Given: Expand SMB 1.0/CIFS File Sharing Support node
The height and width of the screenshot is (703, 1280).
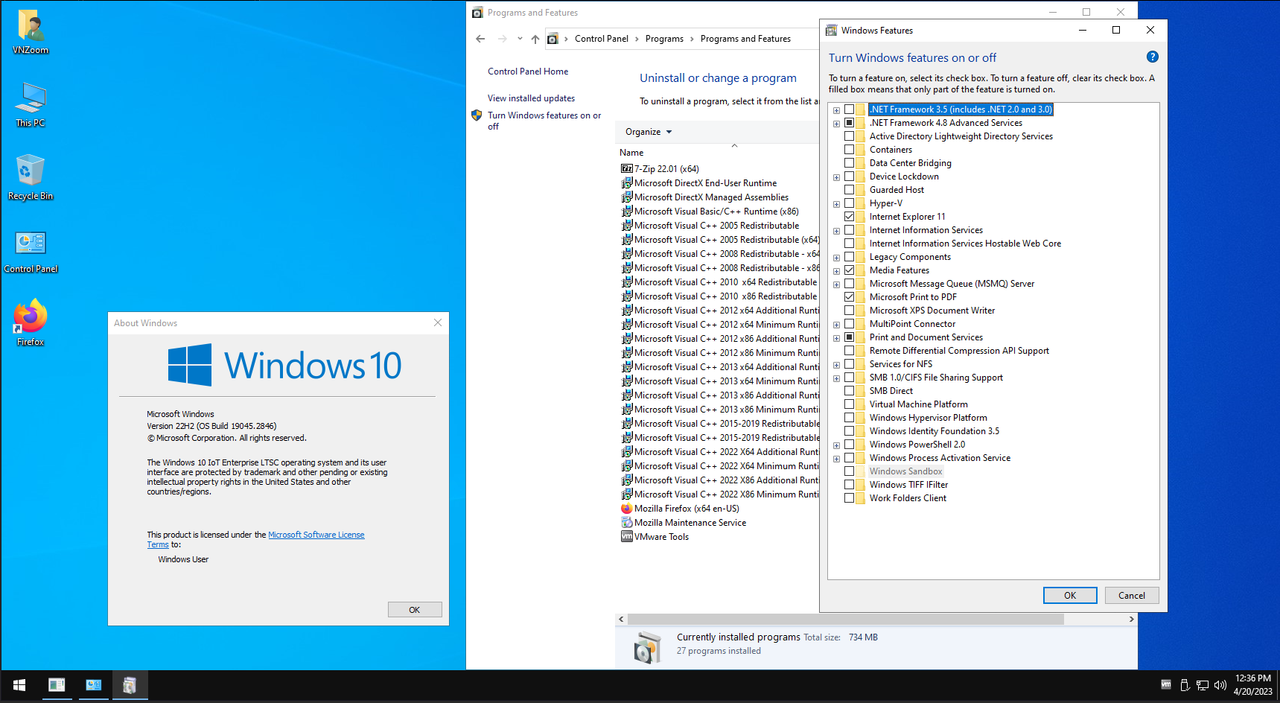Looking at the screenshot, I should 836,378.
